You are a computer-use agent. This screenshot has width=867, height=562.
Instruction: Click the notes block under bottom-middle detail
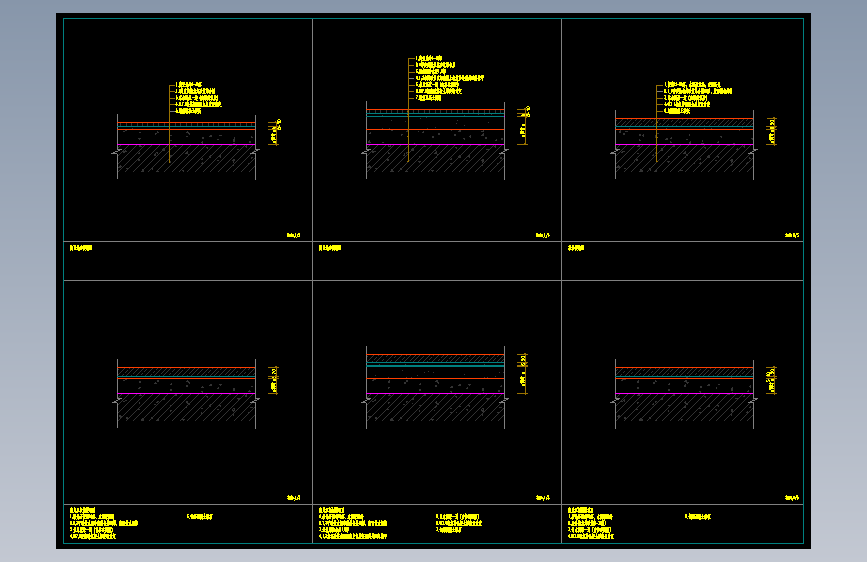tap(400, 523)
